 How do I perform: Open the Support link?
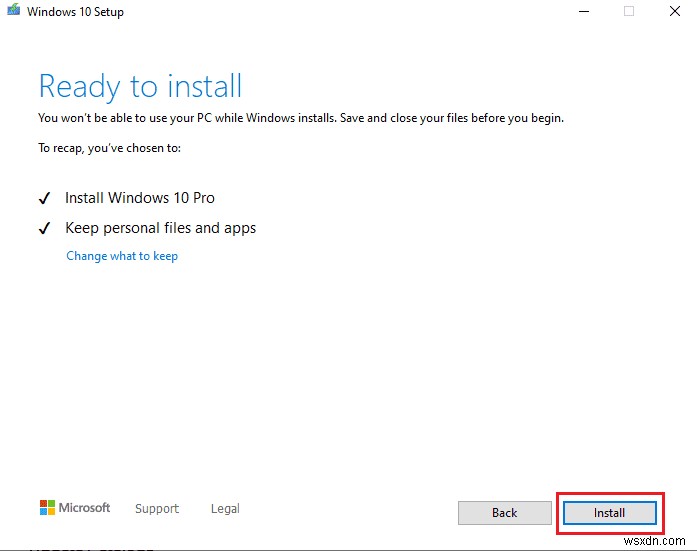157,508
